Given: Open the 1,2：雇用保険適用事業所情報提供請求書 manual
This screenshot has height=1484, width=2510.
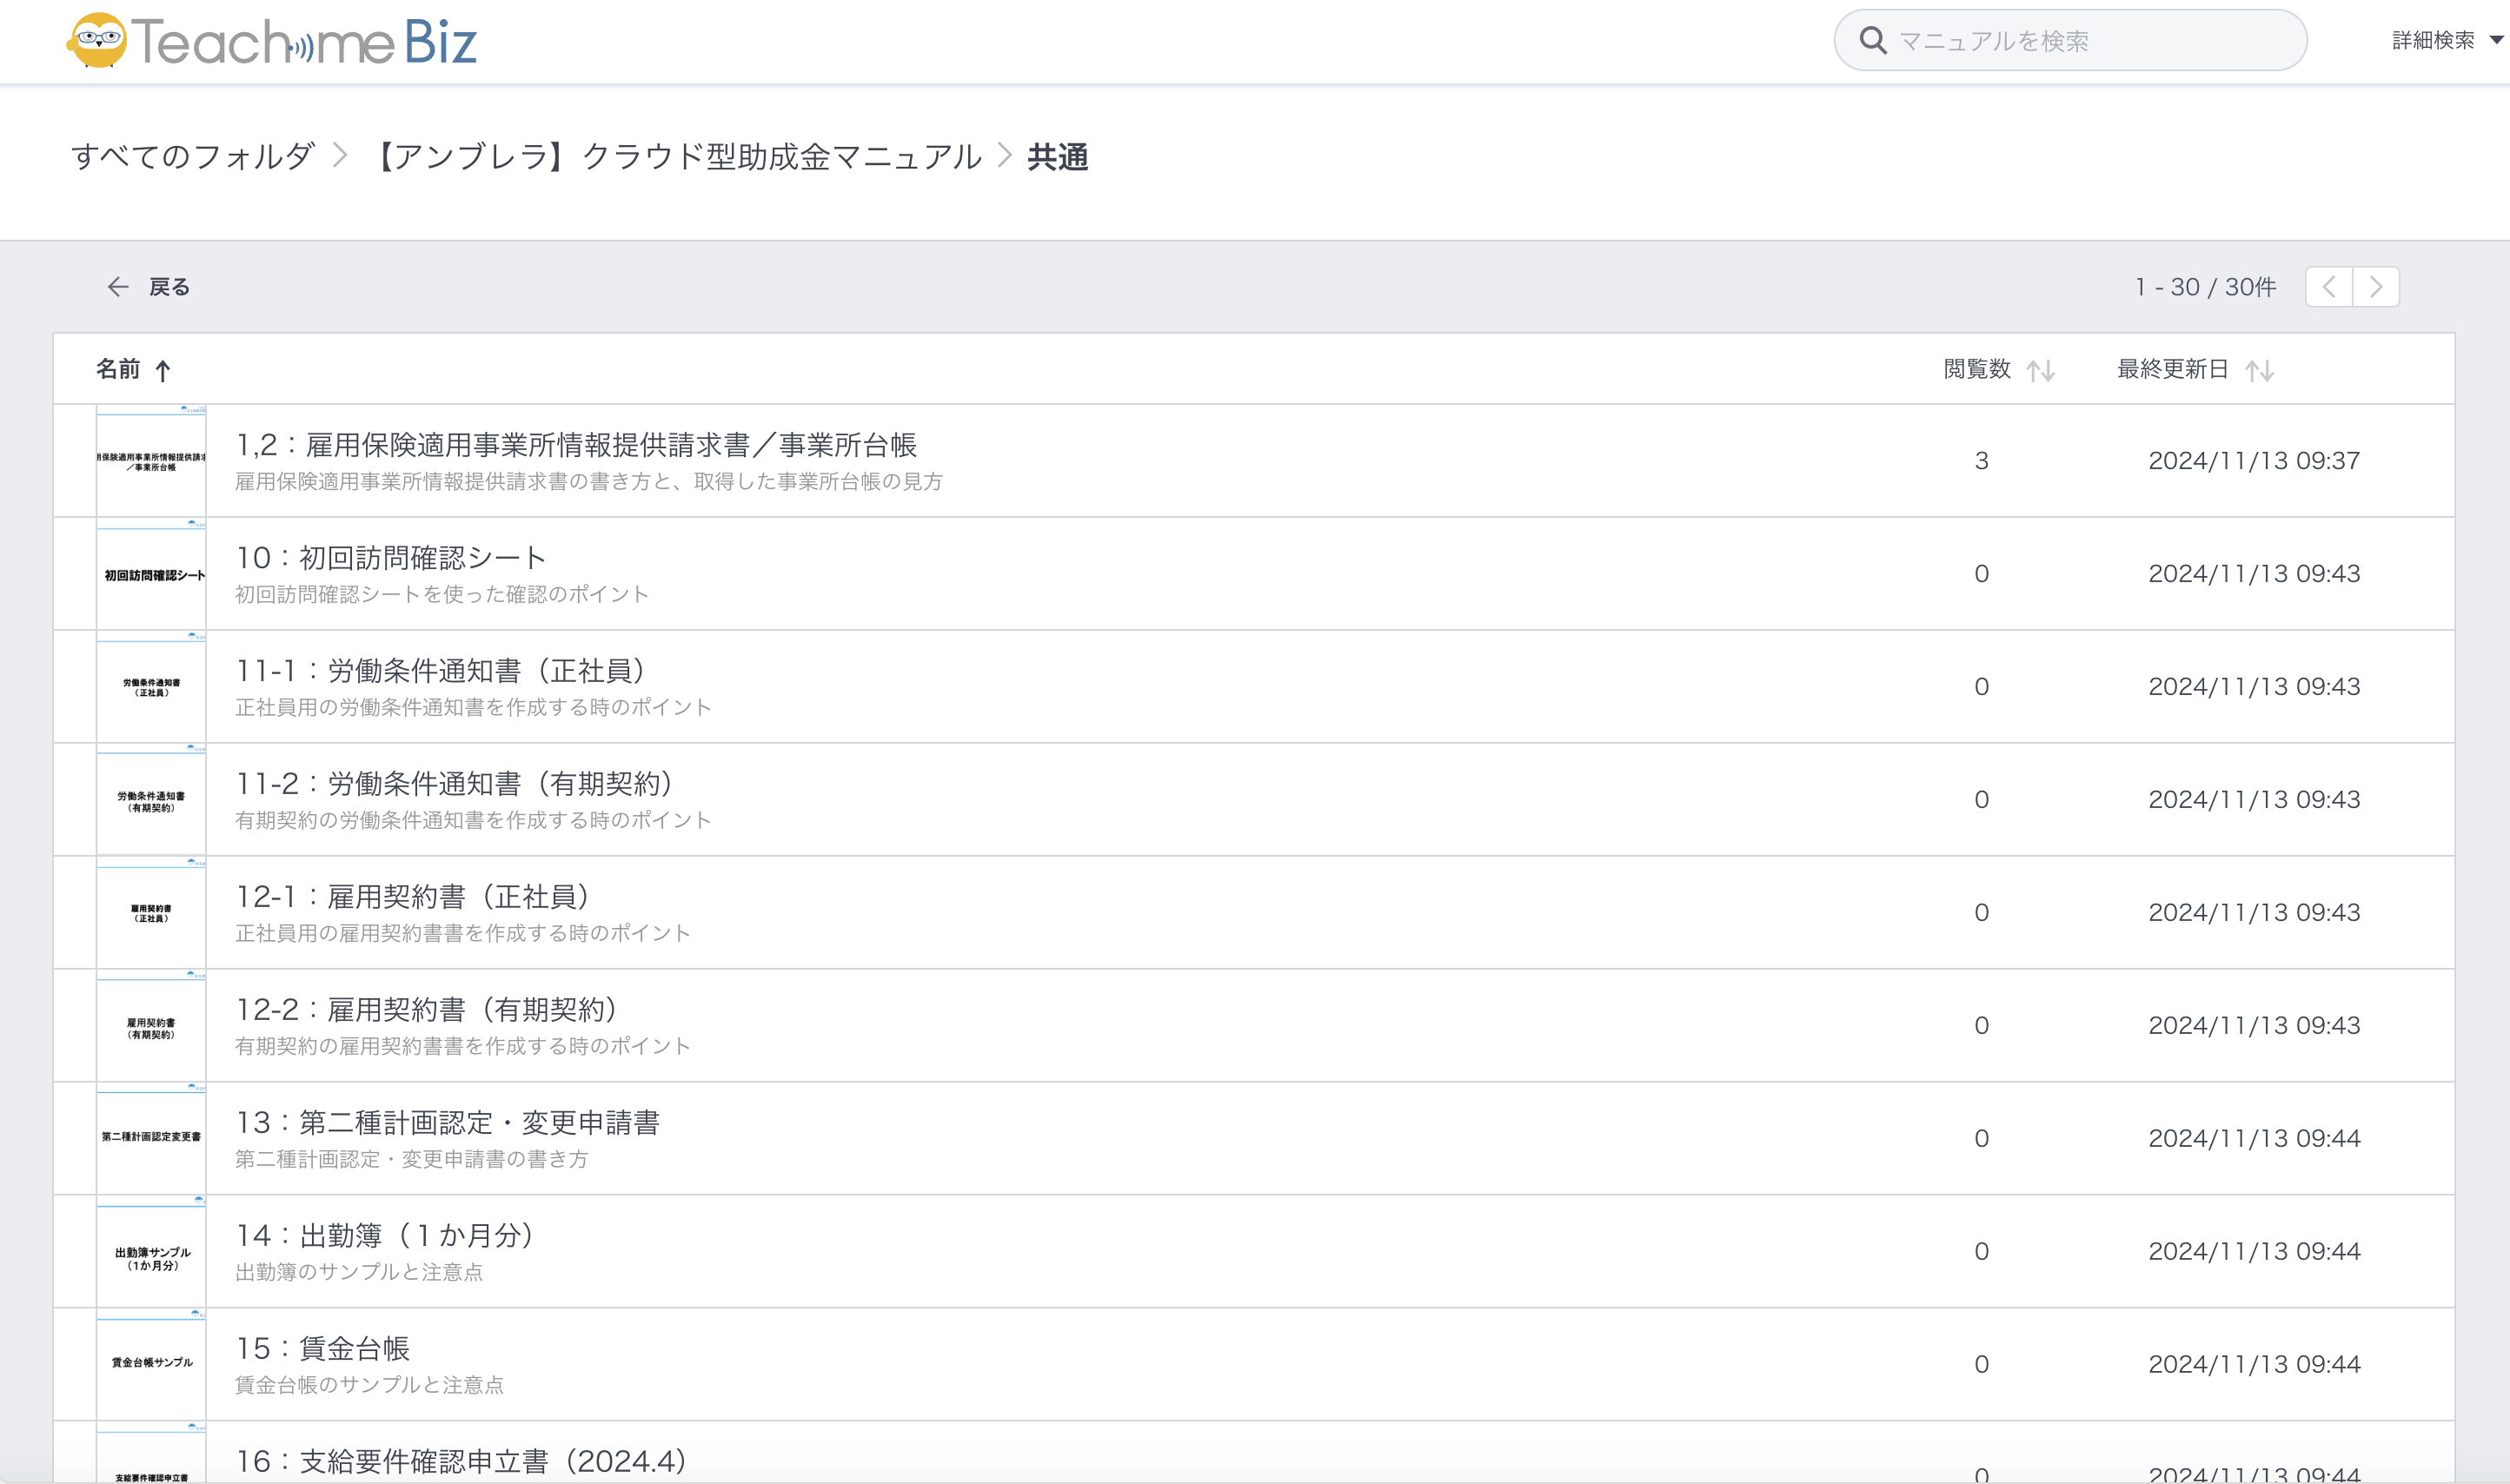Looking at the screenshot, I should pos(576,445).
